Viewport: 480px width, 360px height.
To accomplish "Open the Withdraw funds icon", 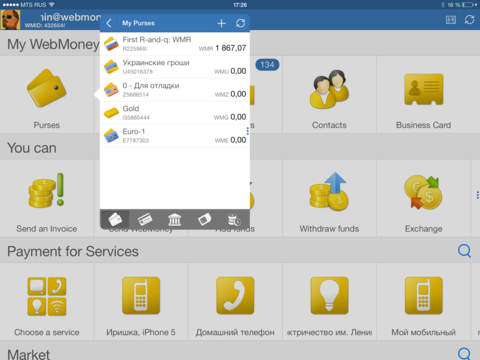I will [329, 191].
